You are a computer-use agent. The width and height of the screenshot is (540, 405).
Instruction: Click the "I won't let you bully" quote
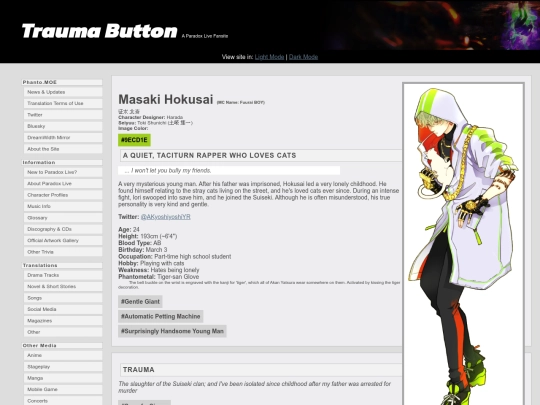[229, 170]
